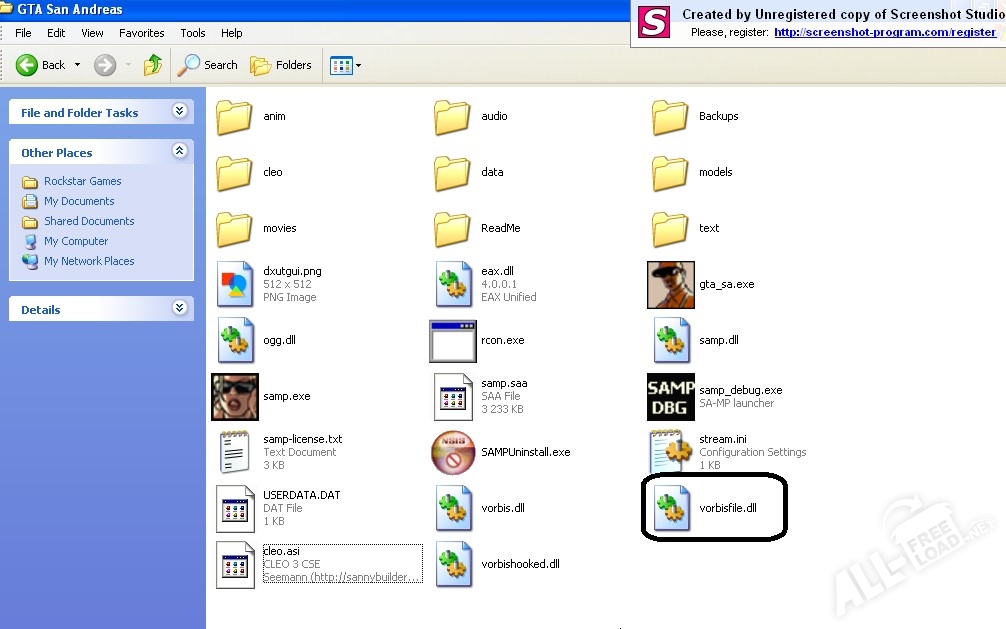Click the samp_debug.exe SA-MP launcher icon
Viewport: 1006px width, 629px height.
(671, 397)
